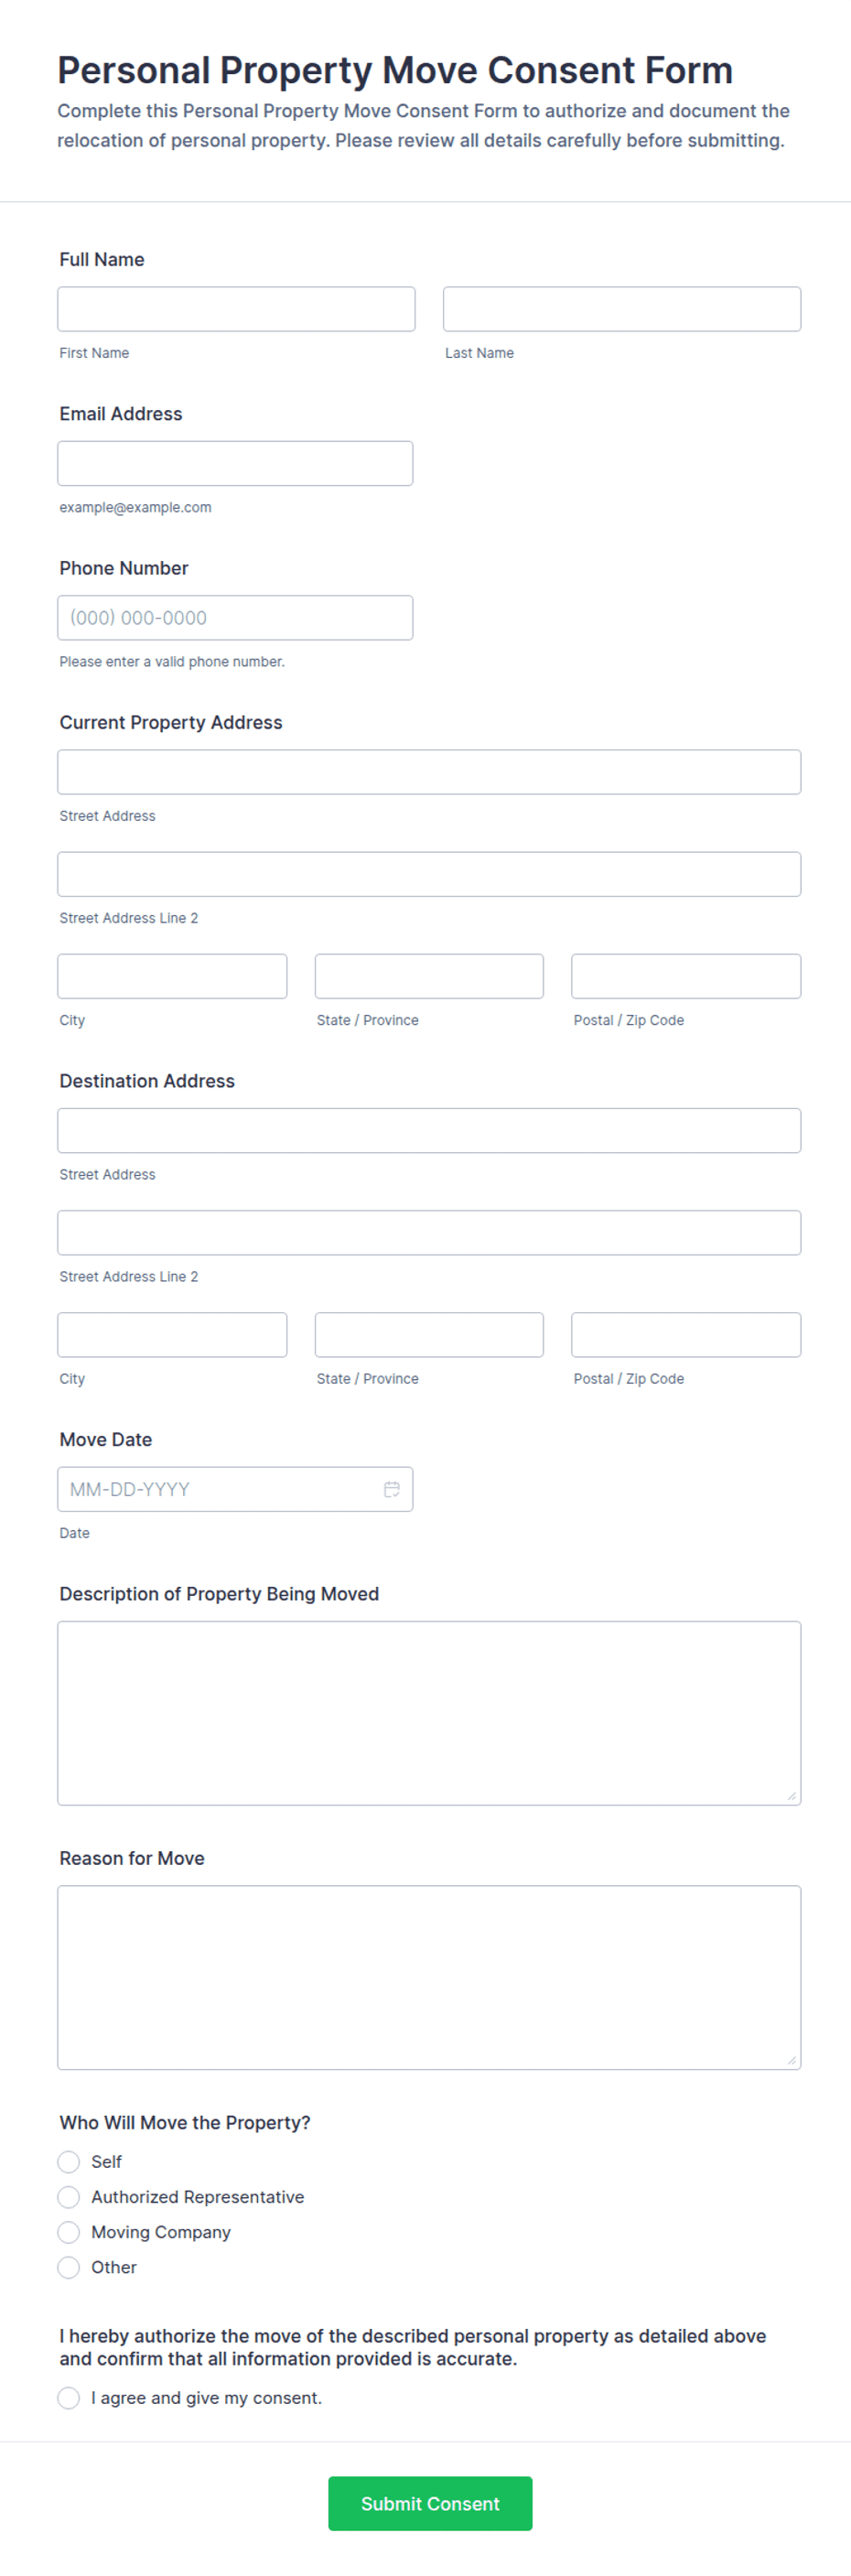Viewport: 851px width, 2576px height.
Task: Click Current Property City field
Action: click(172, 976)
